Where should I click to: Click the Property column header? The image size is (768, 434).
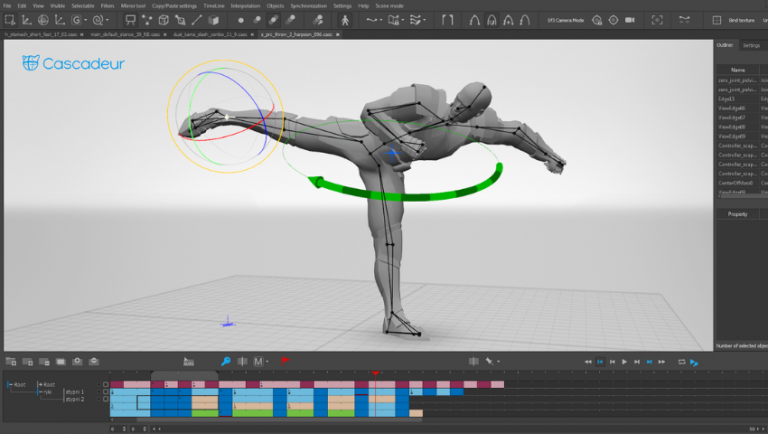click(x=738, y=214)
